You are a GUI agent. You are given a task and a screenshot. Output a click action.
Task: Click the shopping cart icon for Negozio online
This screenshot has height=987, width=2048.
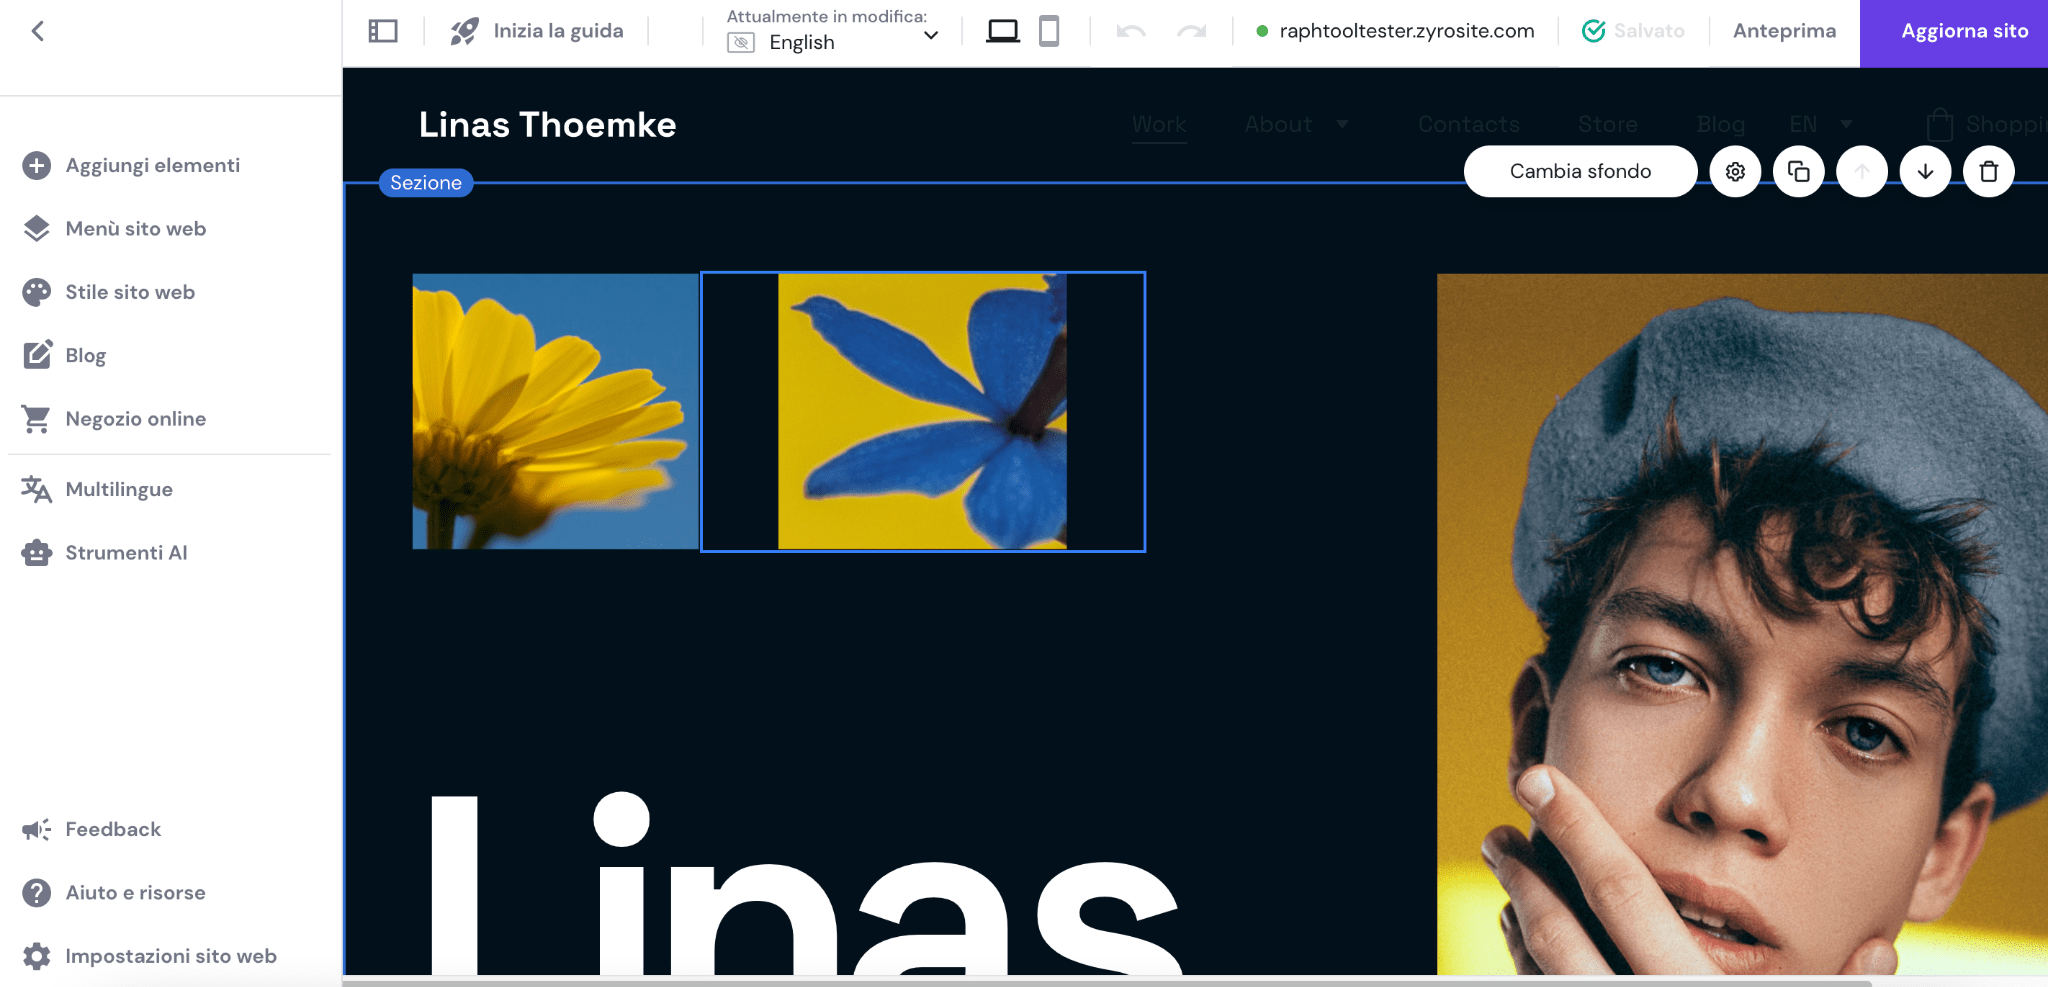(37, 419)
